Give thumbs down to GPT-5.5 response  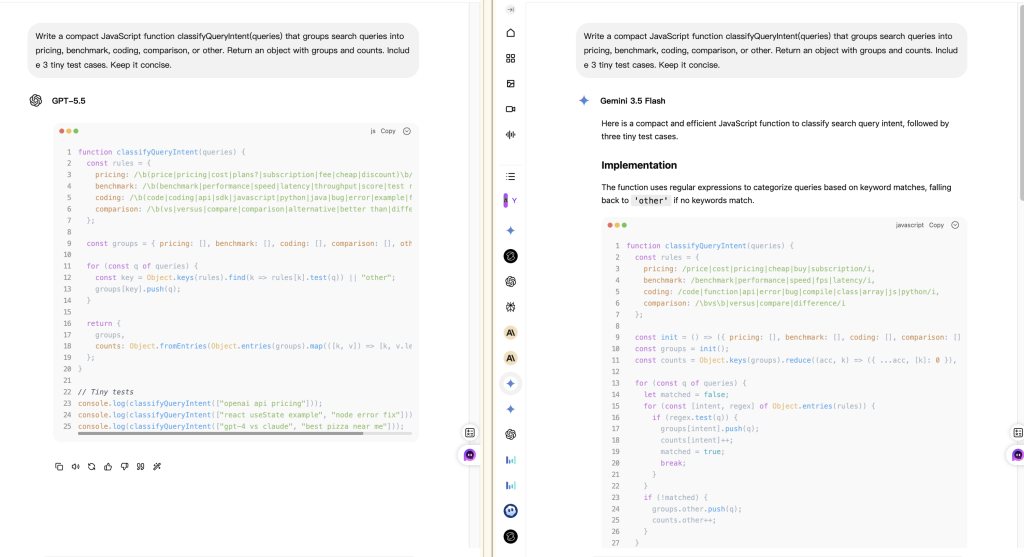tap(124, 467)
